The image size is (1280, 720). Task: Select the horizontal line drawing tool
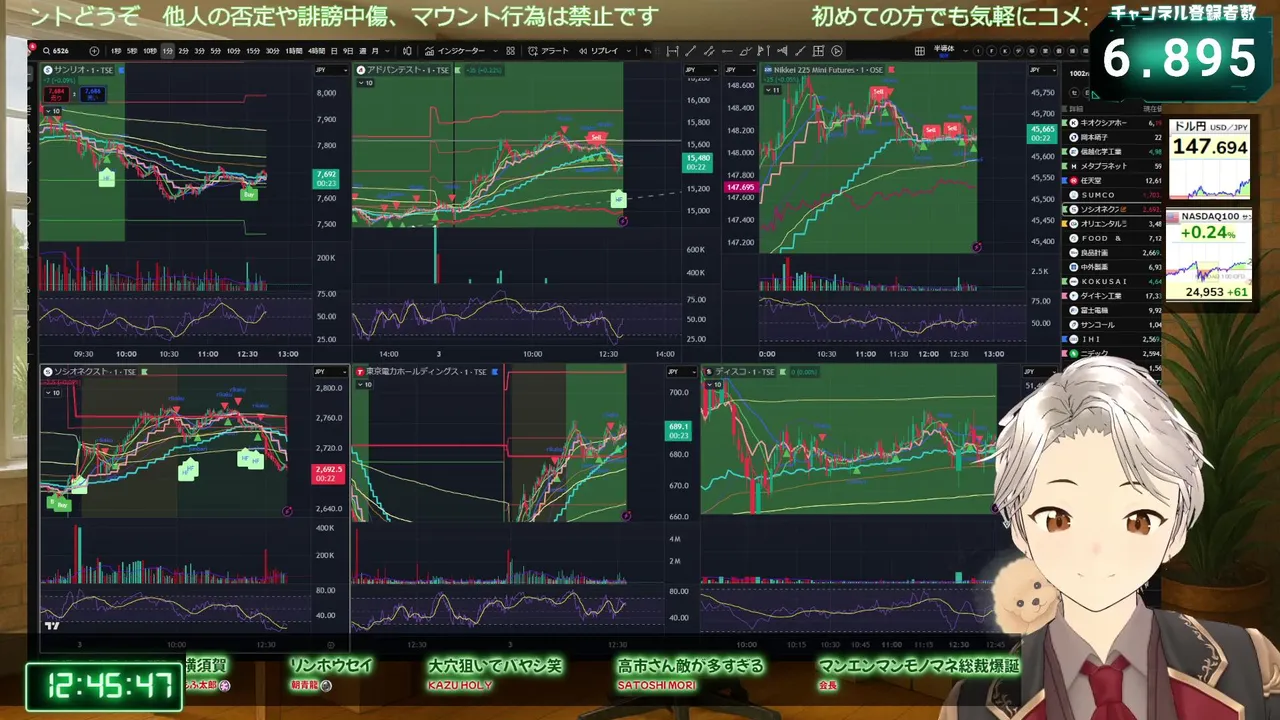[x=727, y=51]
